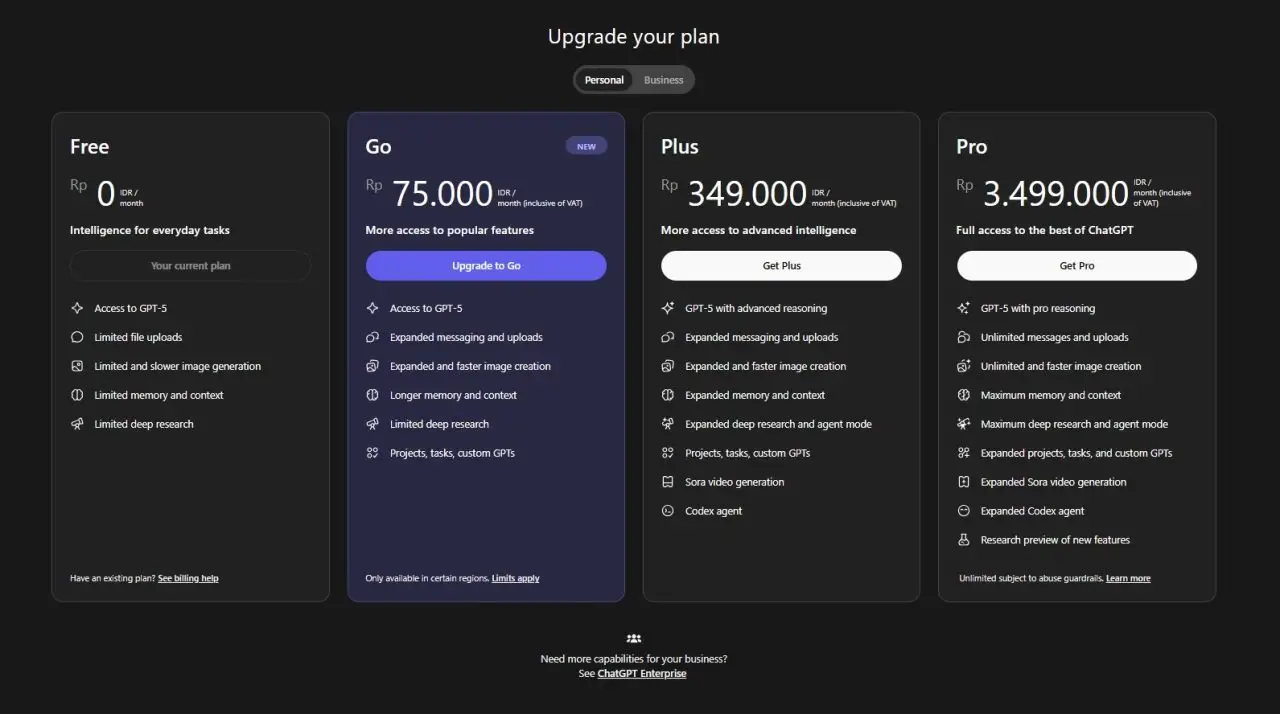
Task: Click the Get Plus button
Action: (x=781, y=265)
